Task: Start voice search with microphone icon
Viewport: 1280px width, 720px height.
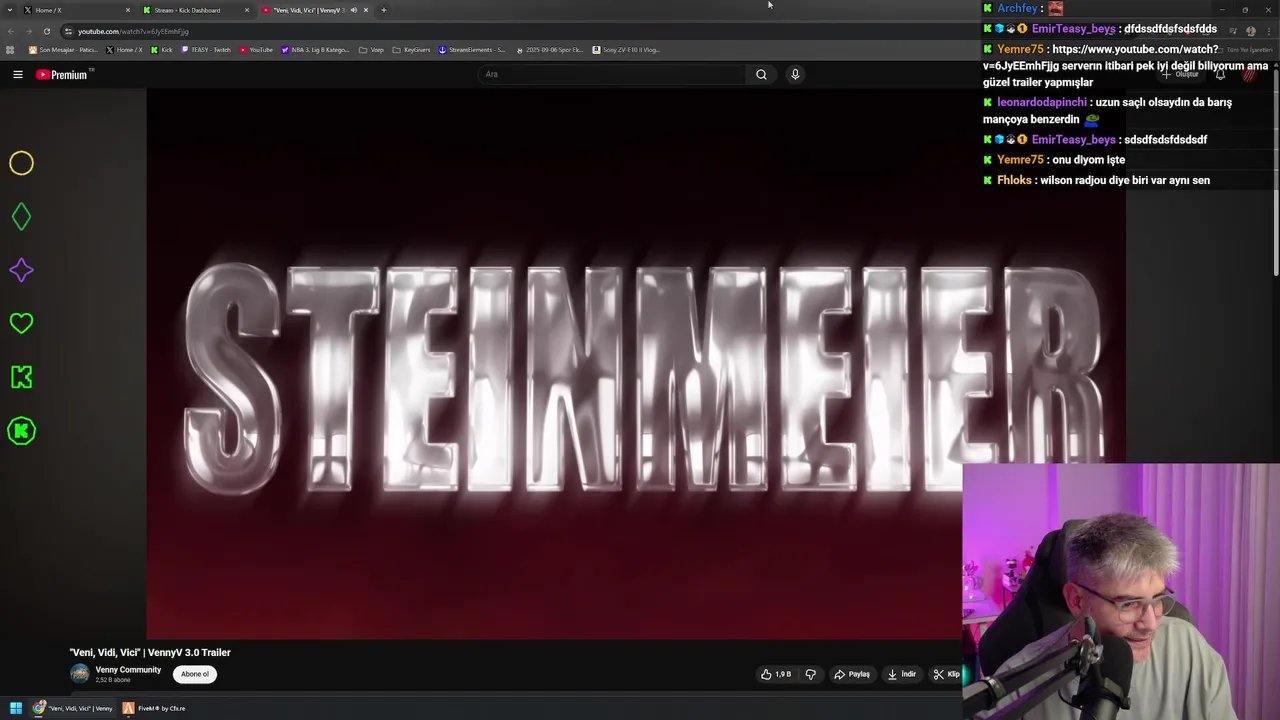Action: click(795, 74)
